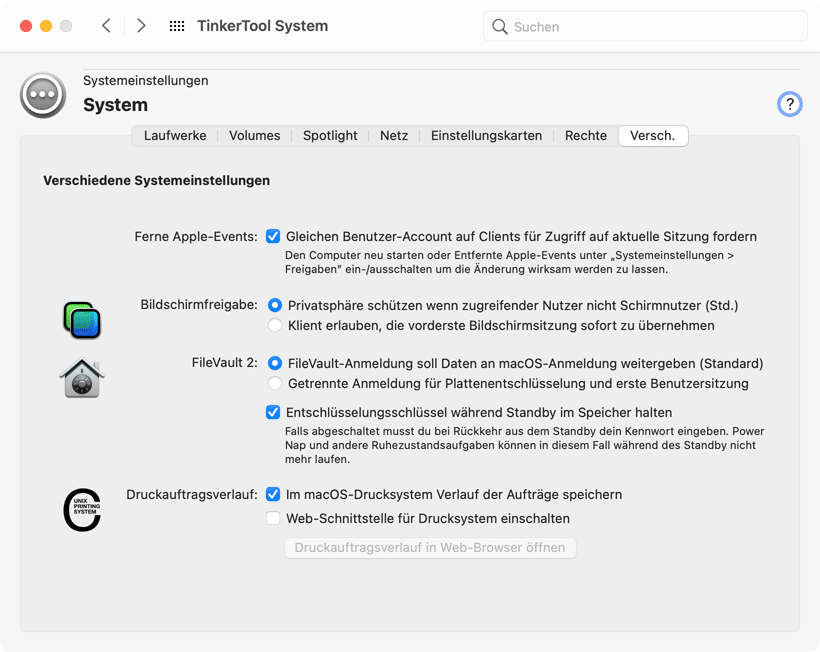
Task: Enable Web-Schnittstelle für Drucksystem checkbox
Action: 273,518
